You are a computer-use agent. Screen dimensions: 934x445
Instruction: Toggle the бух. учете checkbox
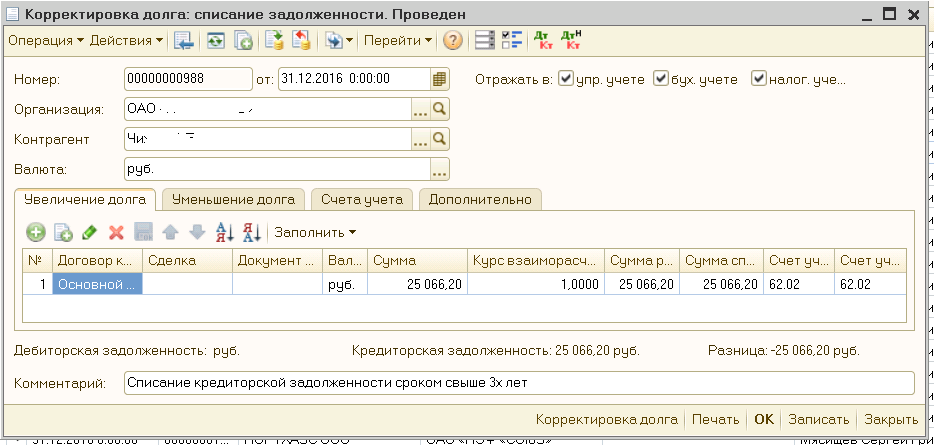pyautogui.click(x=660, y=79)
